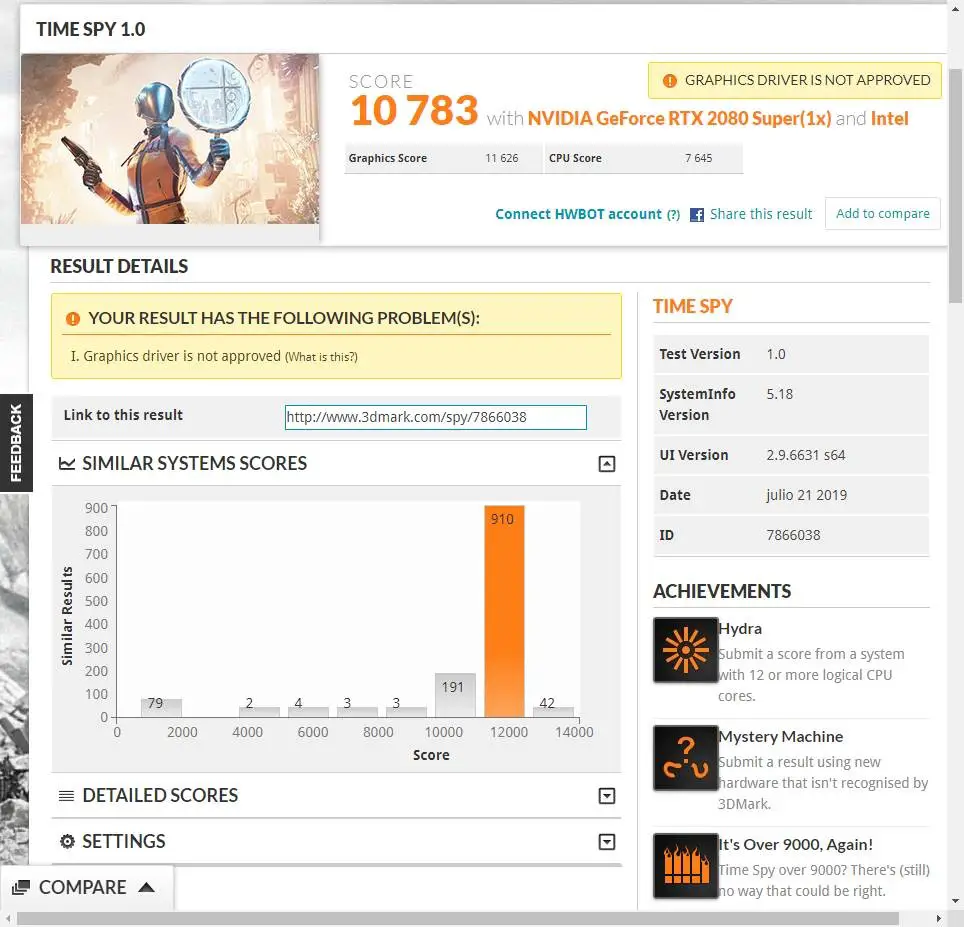The height and width of the screenshot is (927, 964).
Task: Click the ID value 7866038
Action: [x=793, y=535]
